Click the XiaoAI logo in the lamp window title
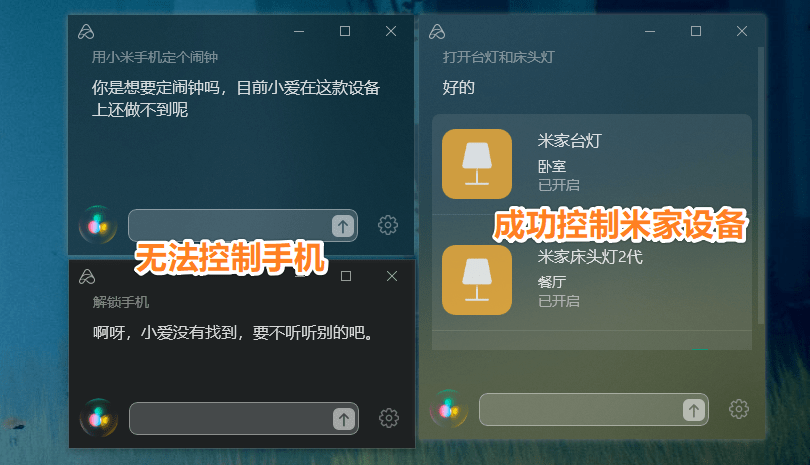The height and width of the screenshot is (465, 810). pos(437,32)
